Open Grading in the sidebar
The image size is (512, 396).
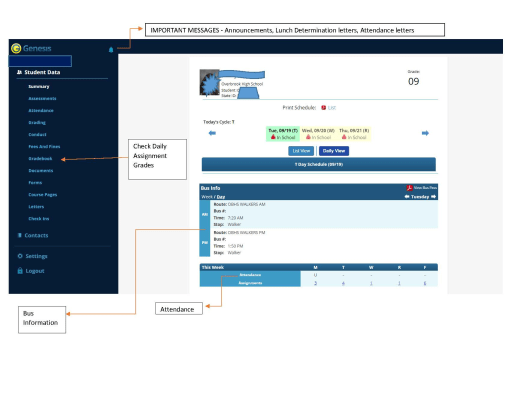[x=37, y=122]
